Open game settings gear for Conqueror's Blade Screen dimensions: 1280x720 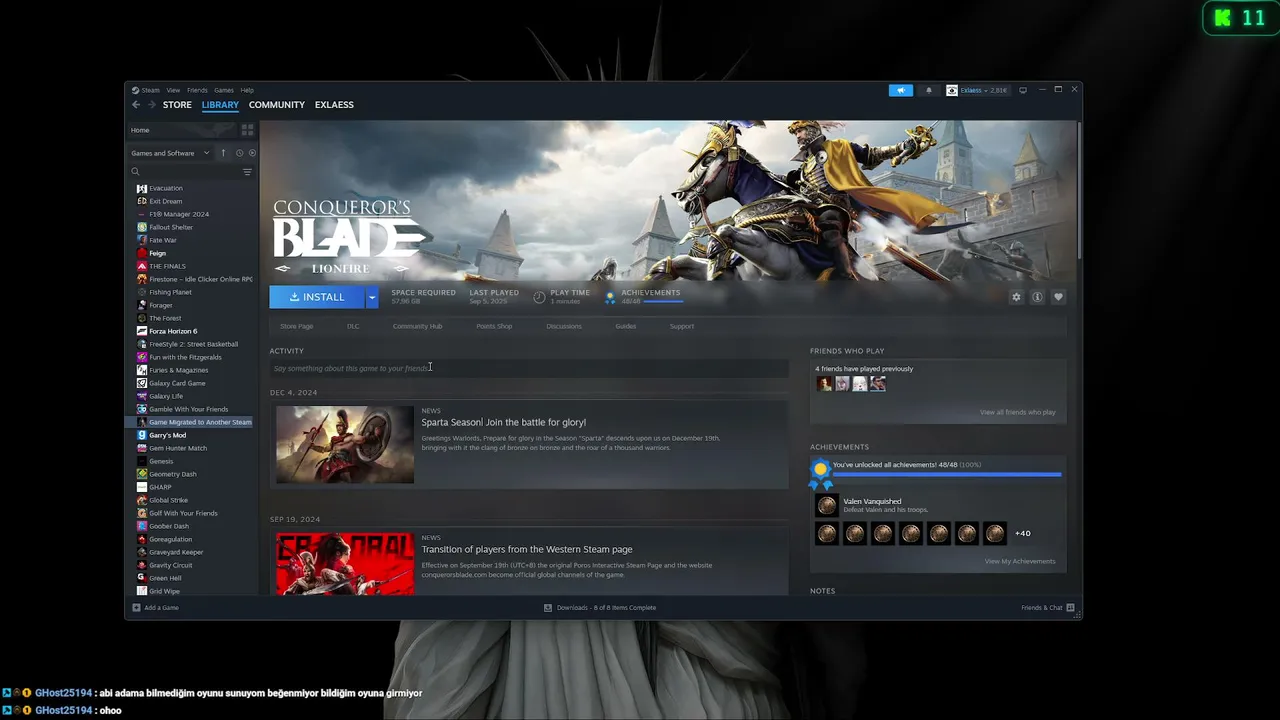1016,297
